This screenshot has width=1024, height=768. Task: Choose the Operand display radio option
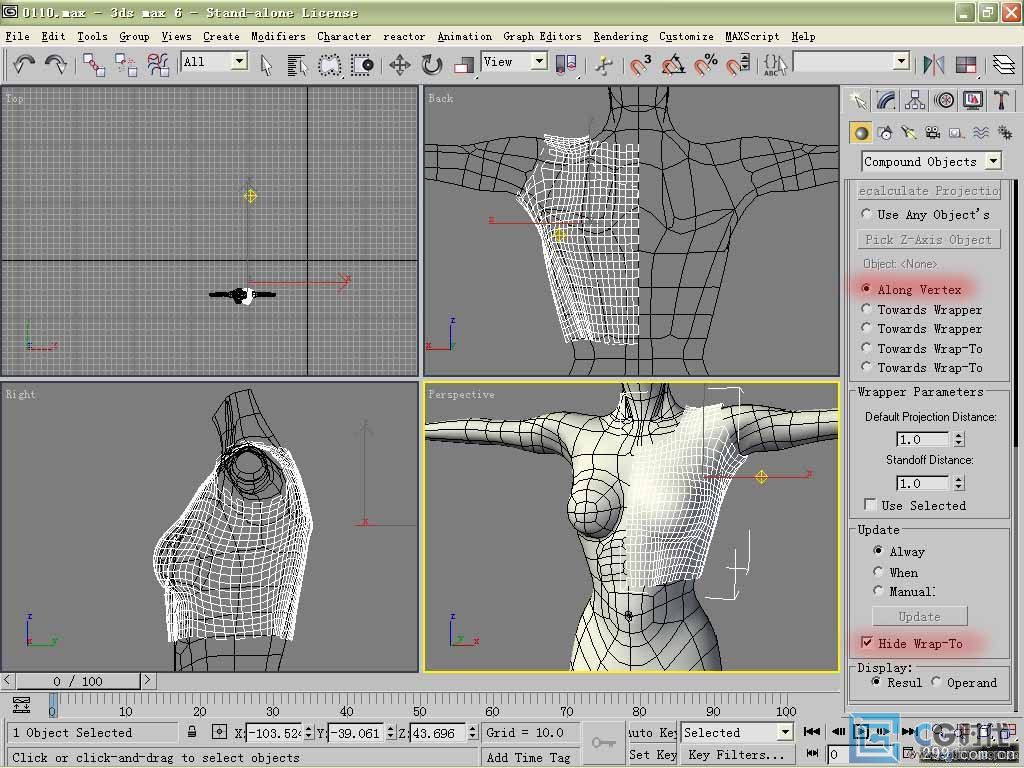point(936,682)
